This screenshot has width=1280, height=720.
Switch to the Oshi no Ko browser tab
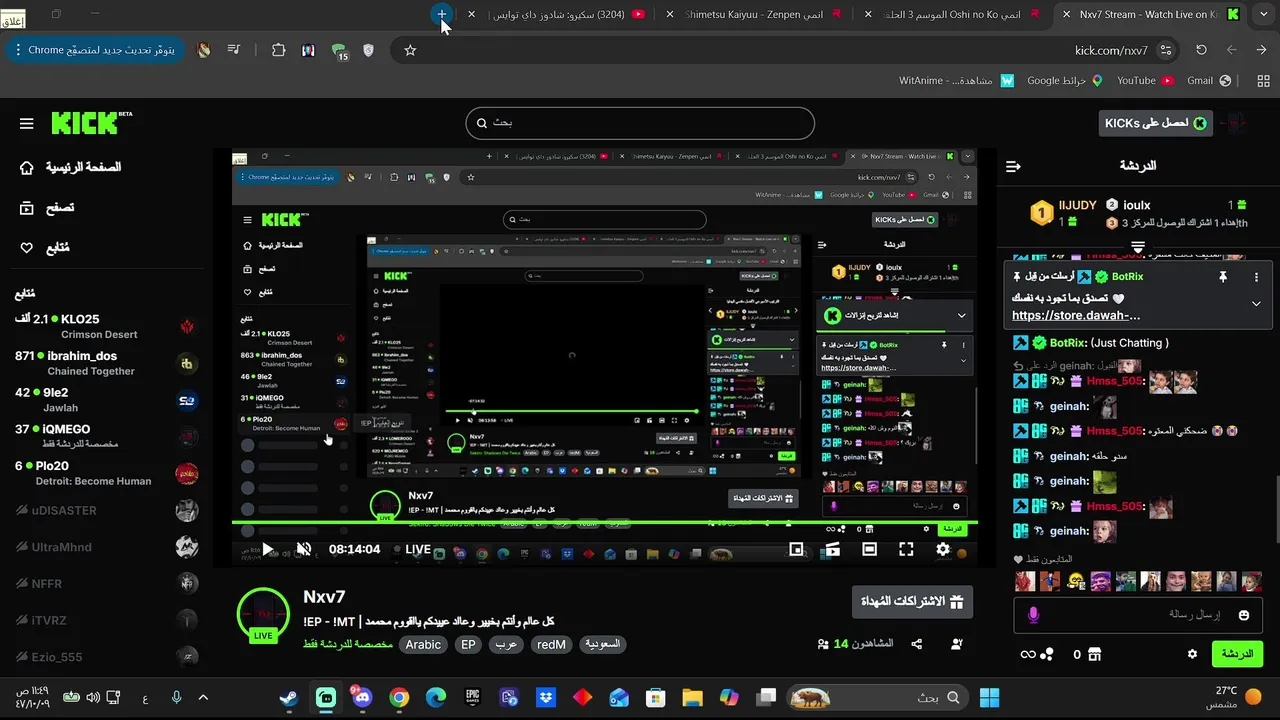point(952,15)
